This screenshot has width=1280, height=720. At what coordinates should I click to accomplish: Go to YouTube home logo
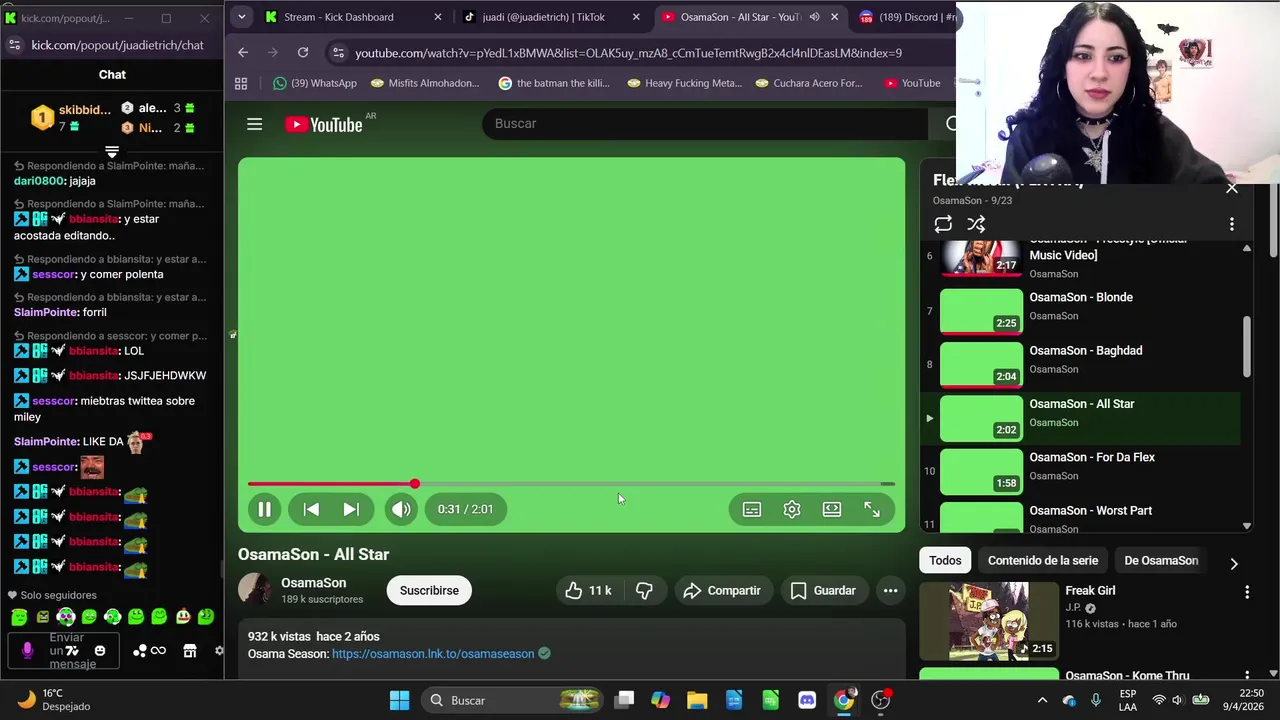click(323, 124)
